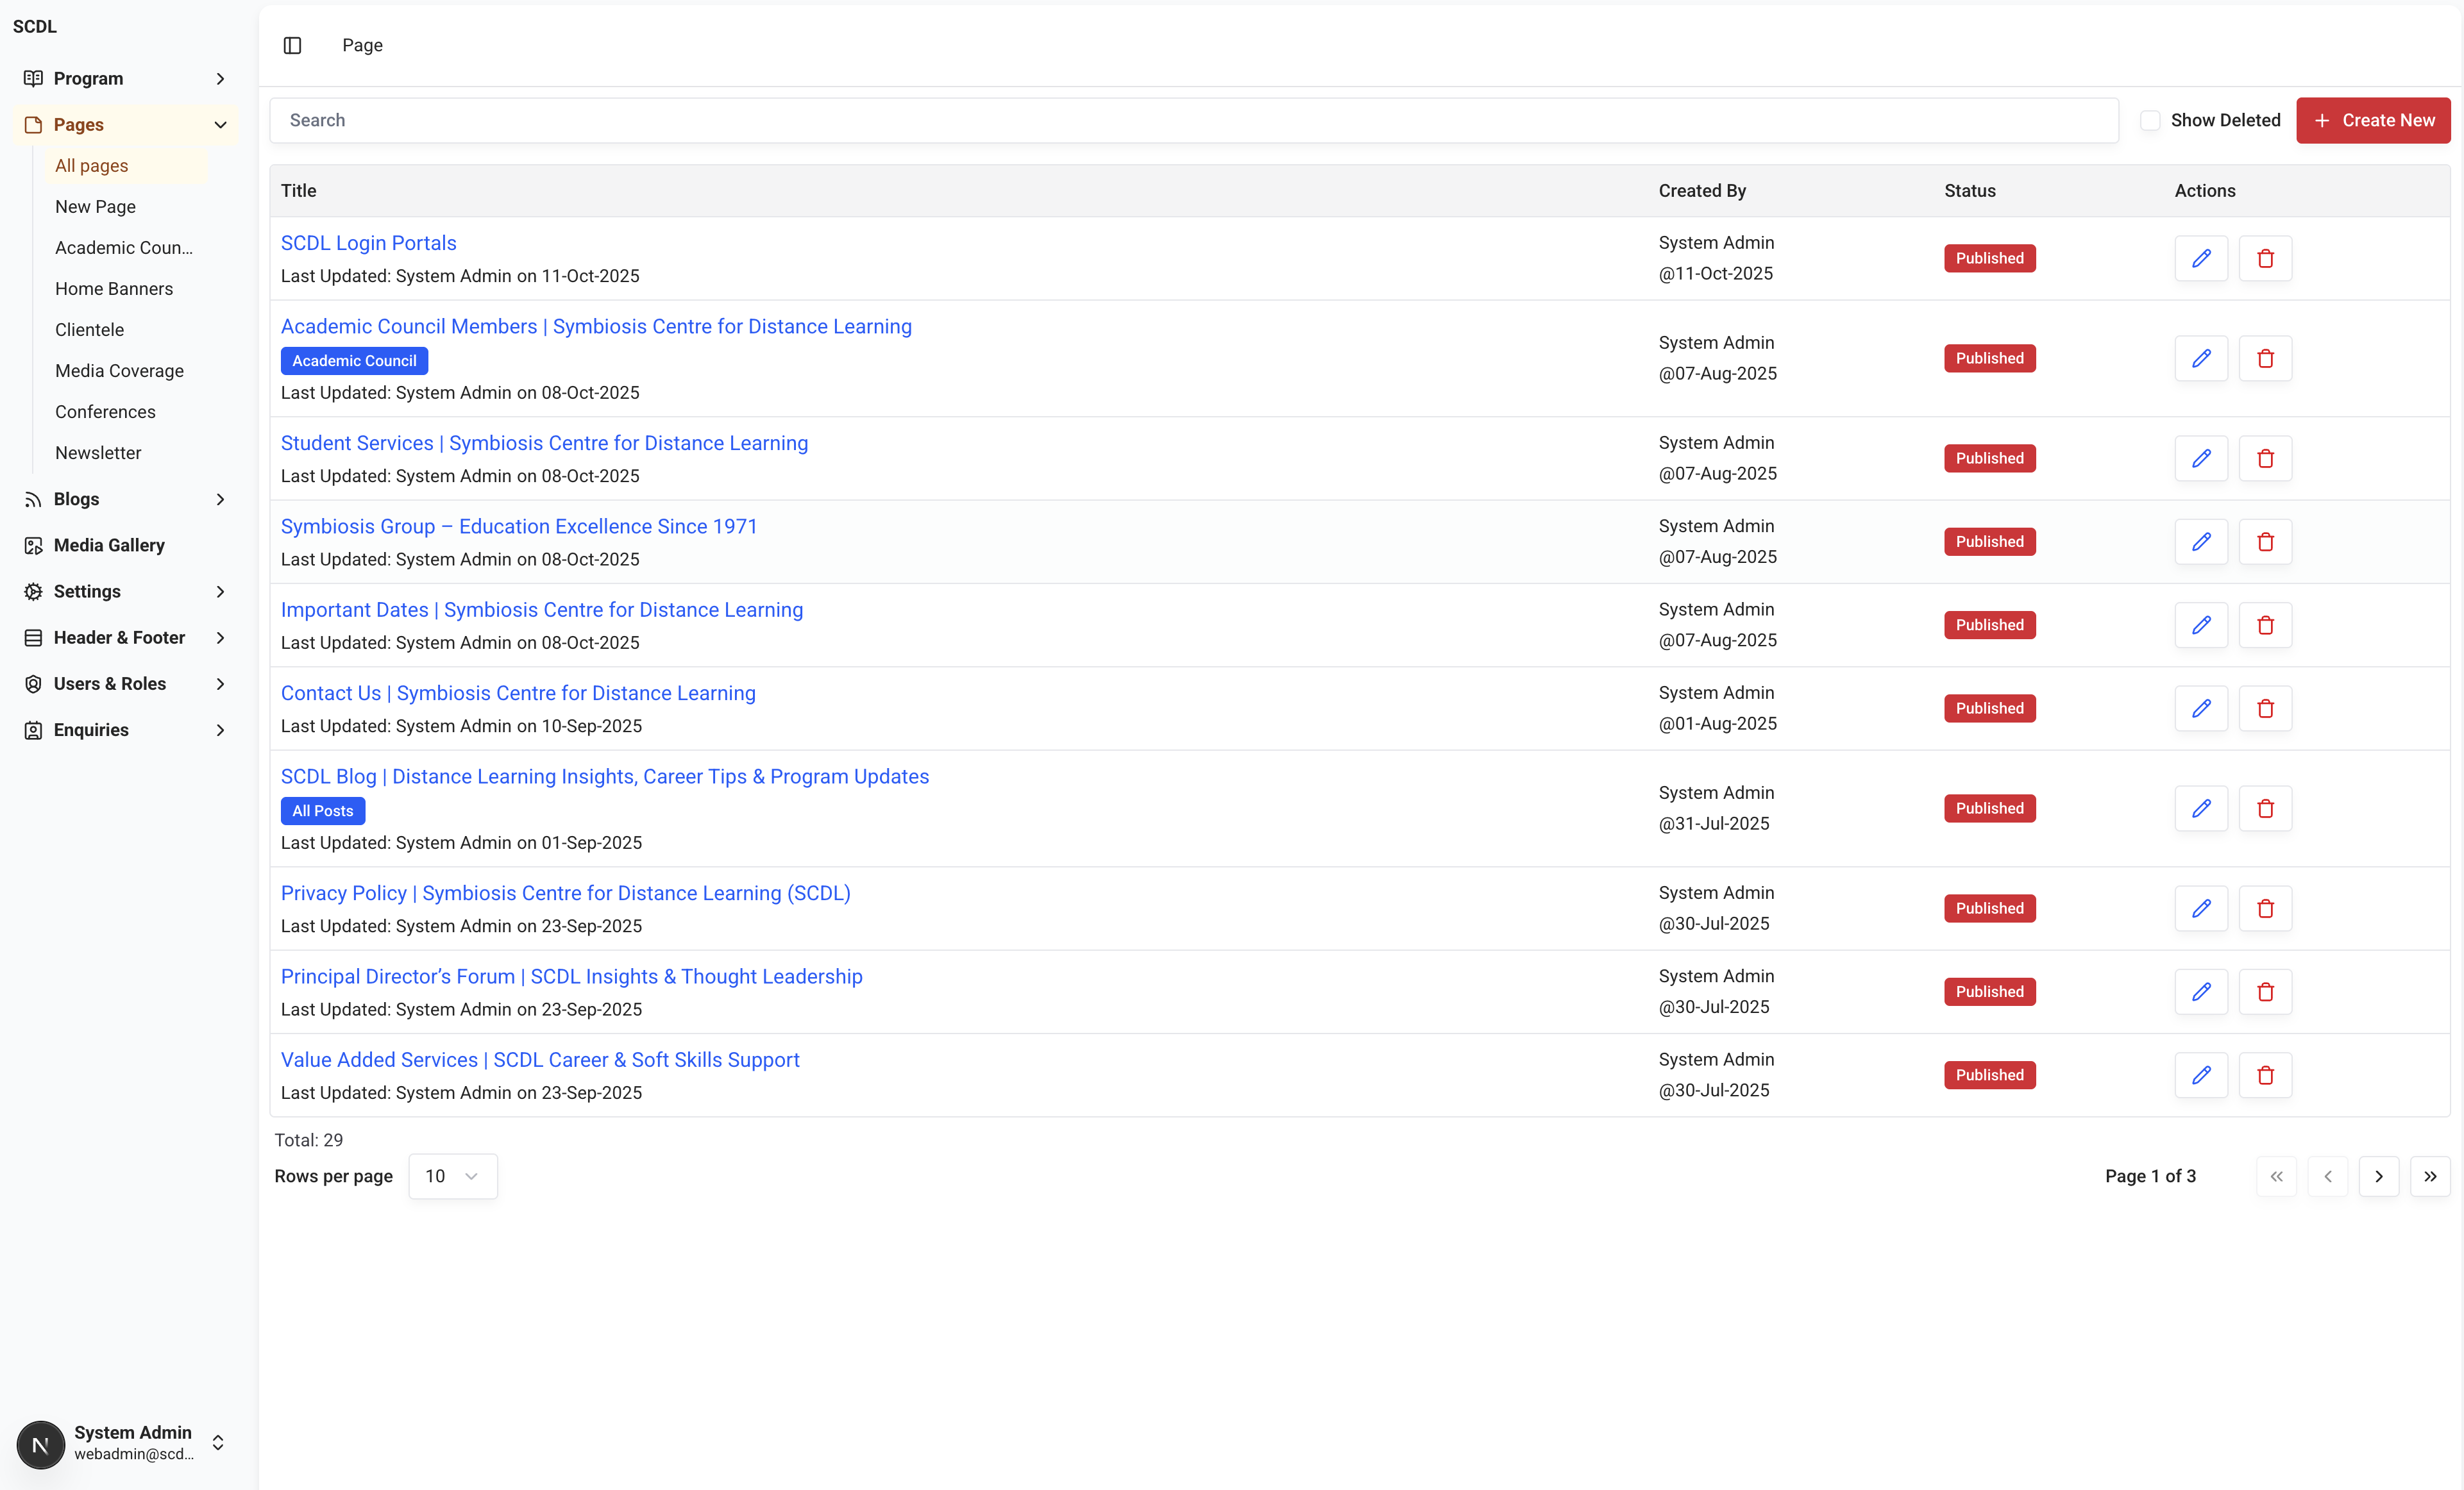Select Home Banners in sidebar
The image size is (2464, 1490).
[114, 288]
